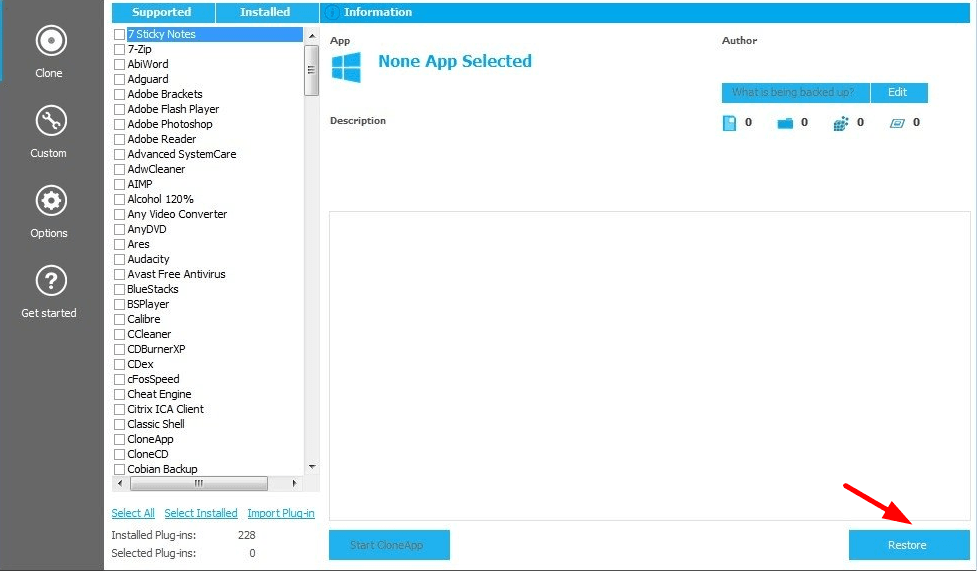Click the commands count icon

(x=897, y=123)
